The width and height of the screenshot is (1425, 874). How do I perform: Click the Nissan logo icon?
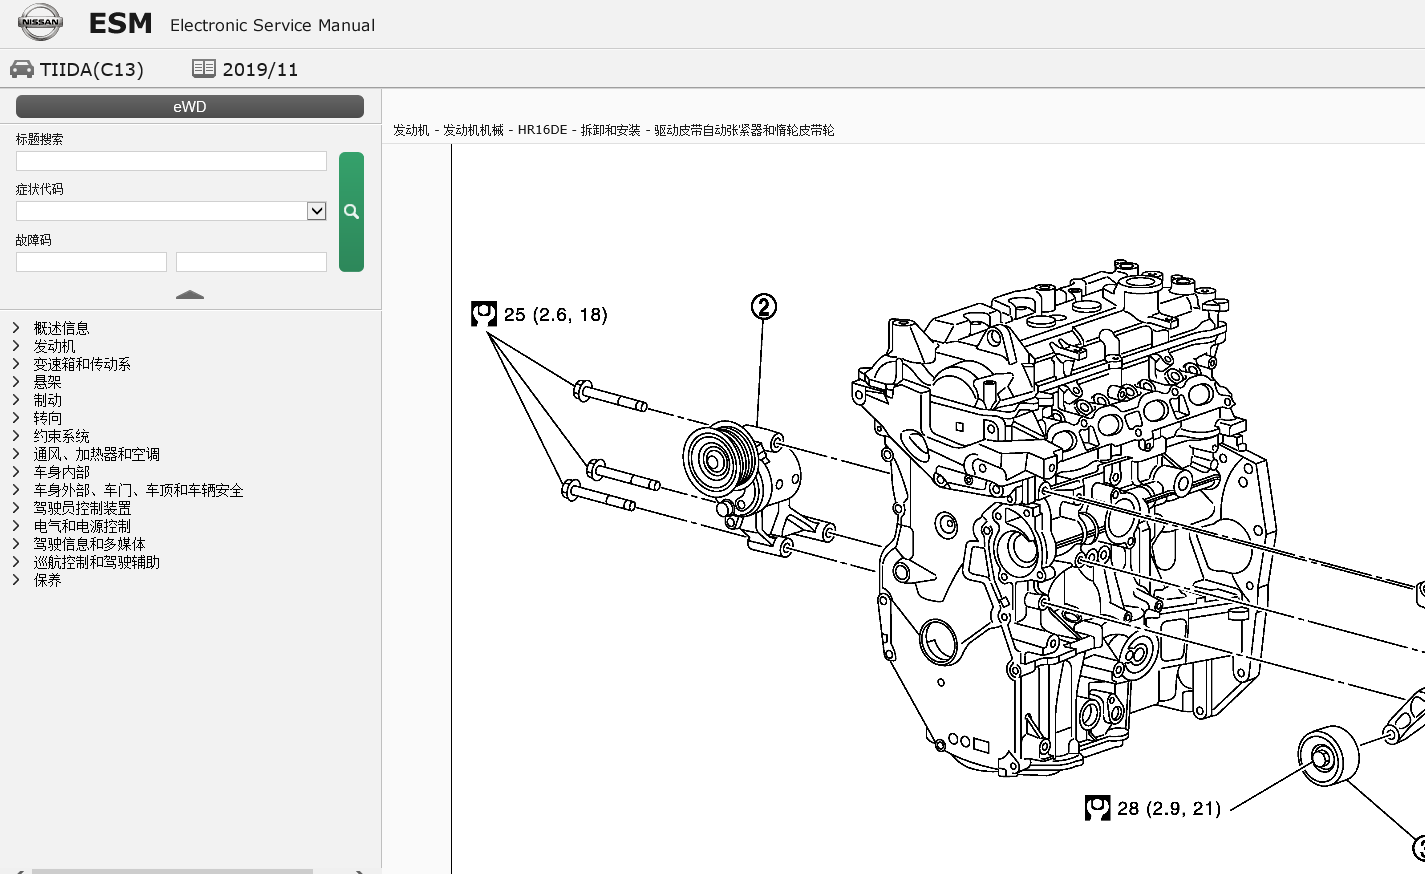pos(40,22)
